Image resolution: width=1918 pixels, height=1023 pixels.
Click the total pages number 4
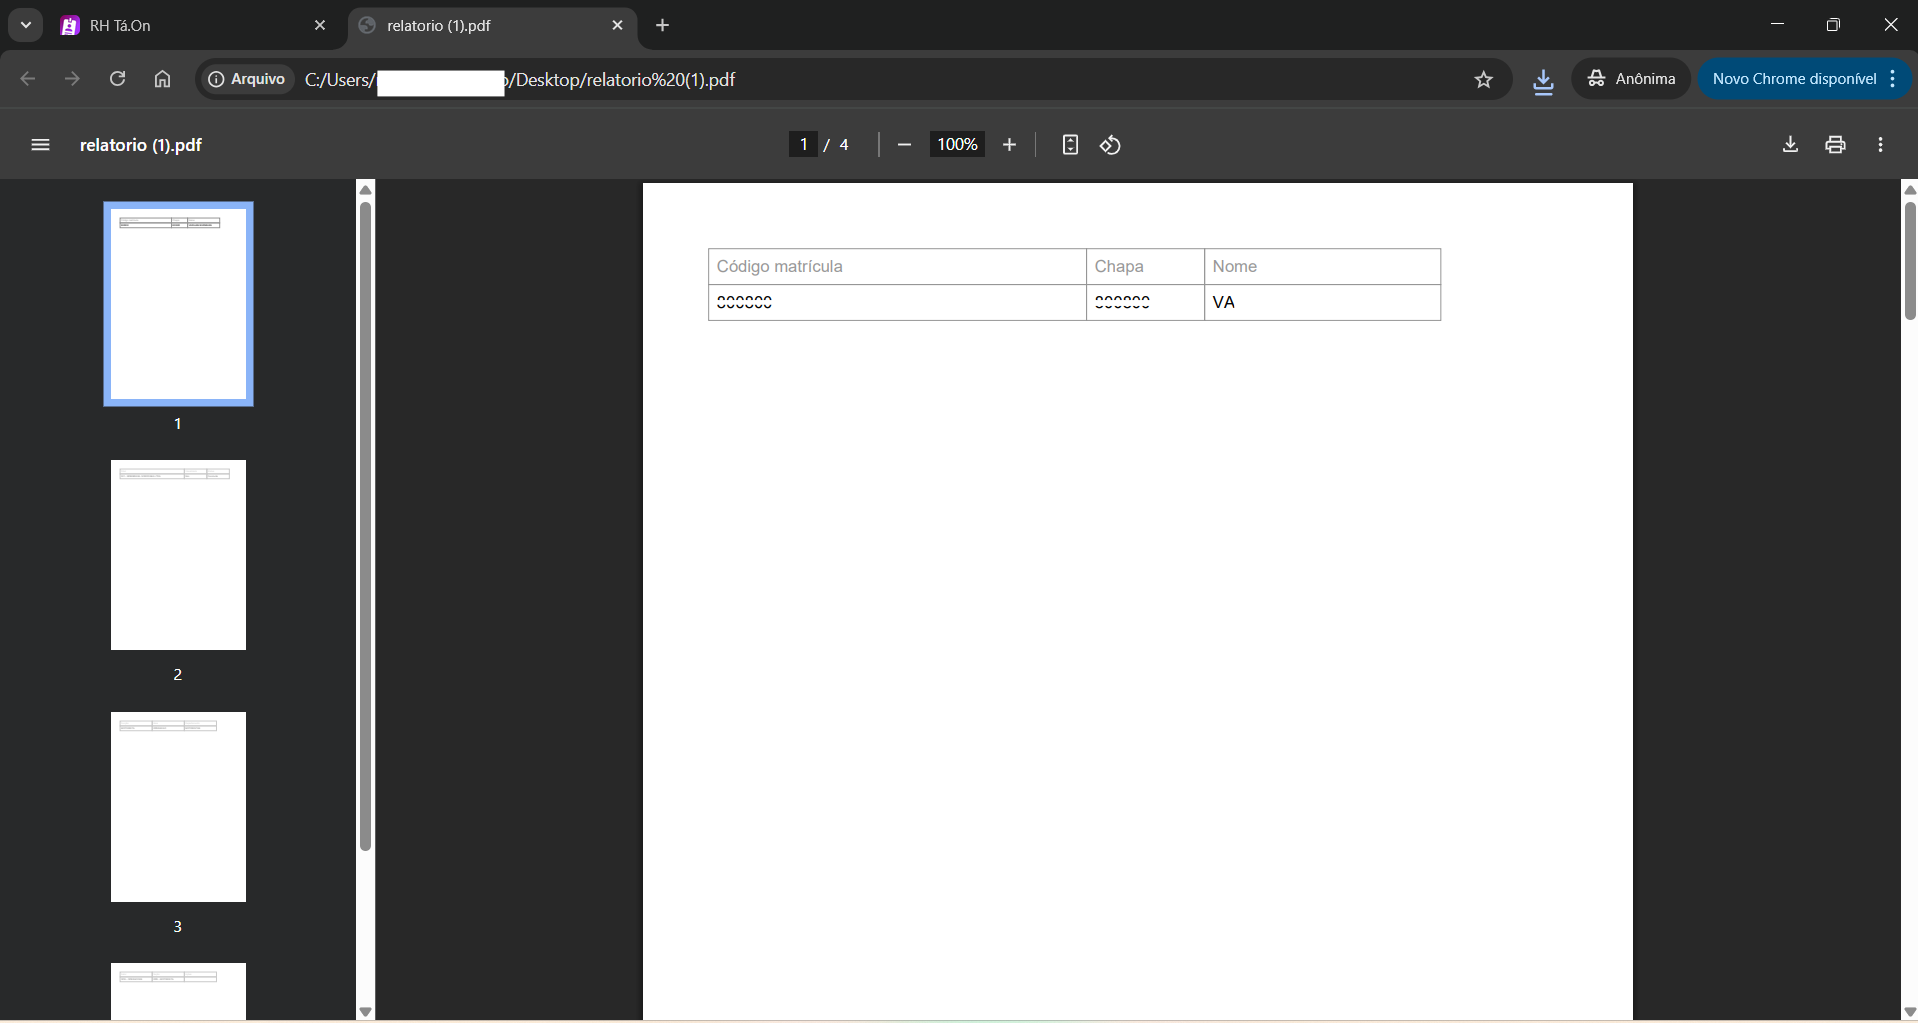(844, 145)
